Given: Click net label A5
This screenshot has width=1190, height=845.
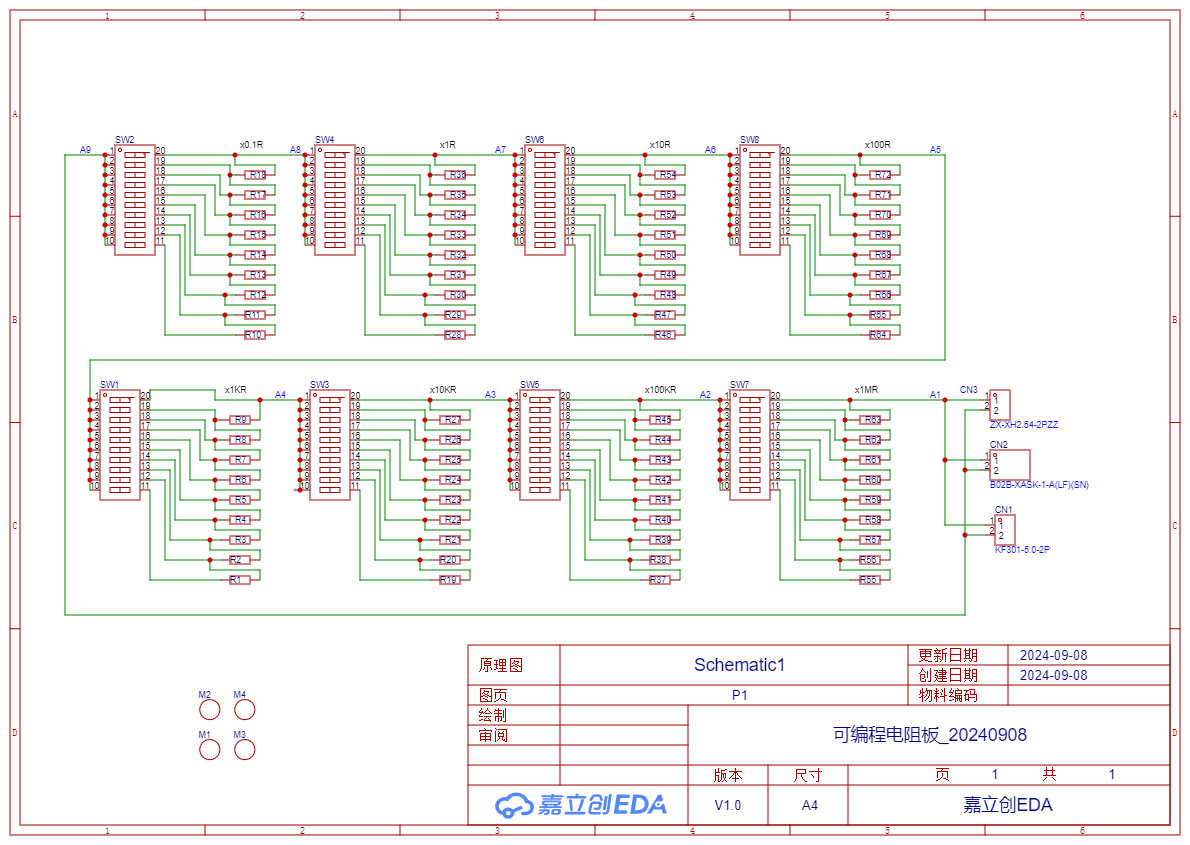Looking at the screenshot, I should point(935,150).
